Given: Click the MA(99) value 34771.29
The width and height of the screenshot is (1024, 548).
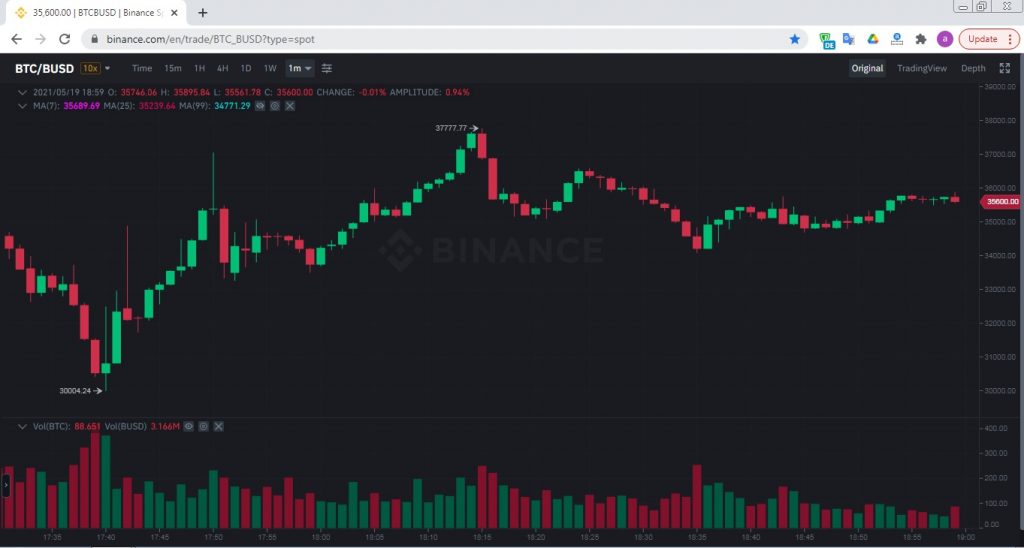Looking at the screenshot, I should tap(232, 106).
